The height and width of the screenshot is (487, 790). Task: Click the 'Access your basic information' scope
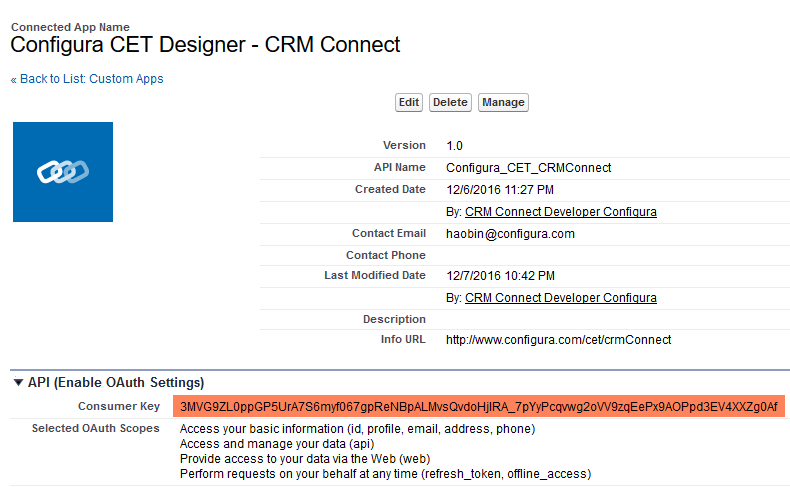click(357, 429)
